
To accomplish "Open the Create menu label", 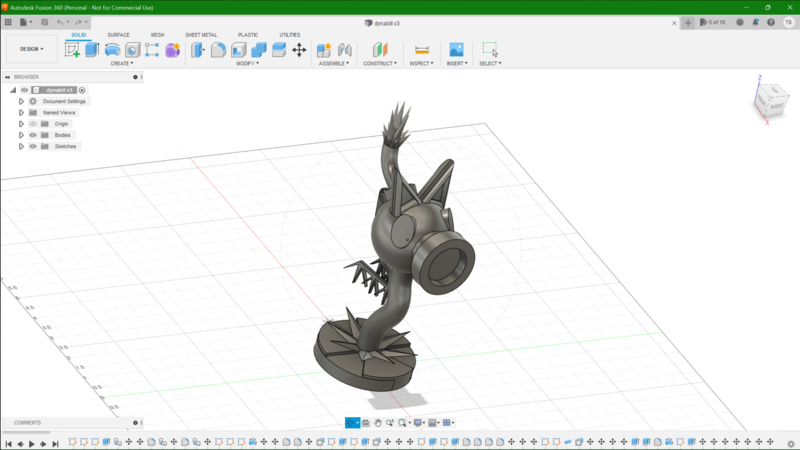I will [122, 63].
